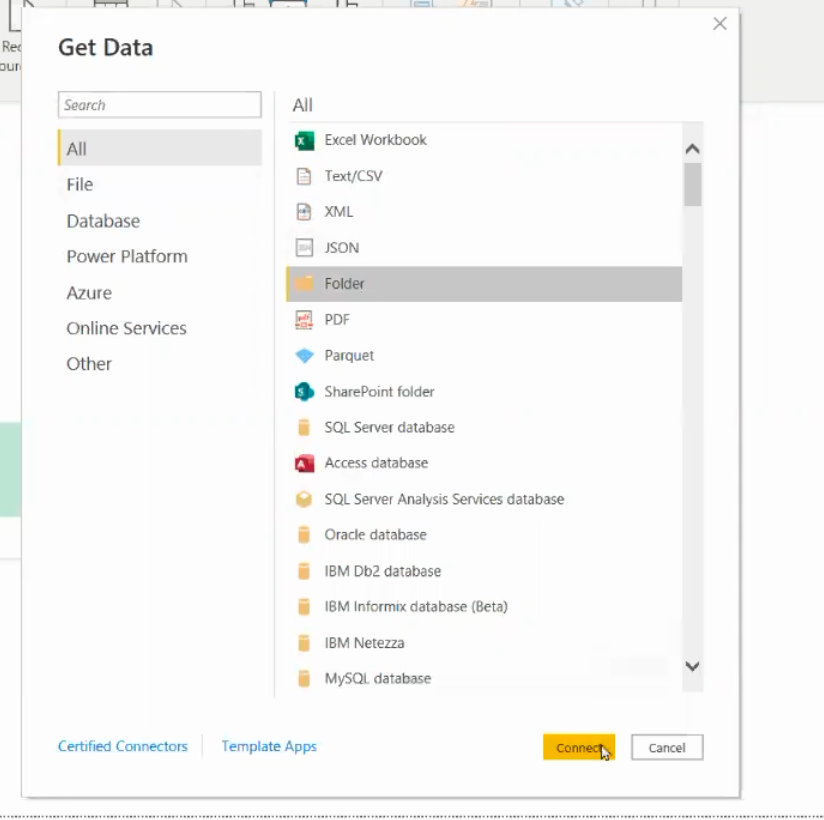Select the Text/CSV label
This screenshot has height=820, width=824.
click(x=353, y=176)
